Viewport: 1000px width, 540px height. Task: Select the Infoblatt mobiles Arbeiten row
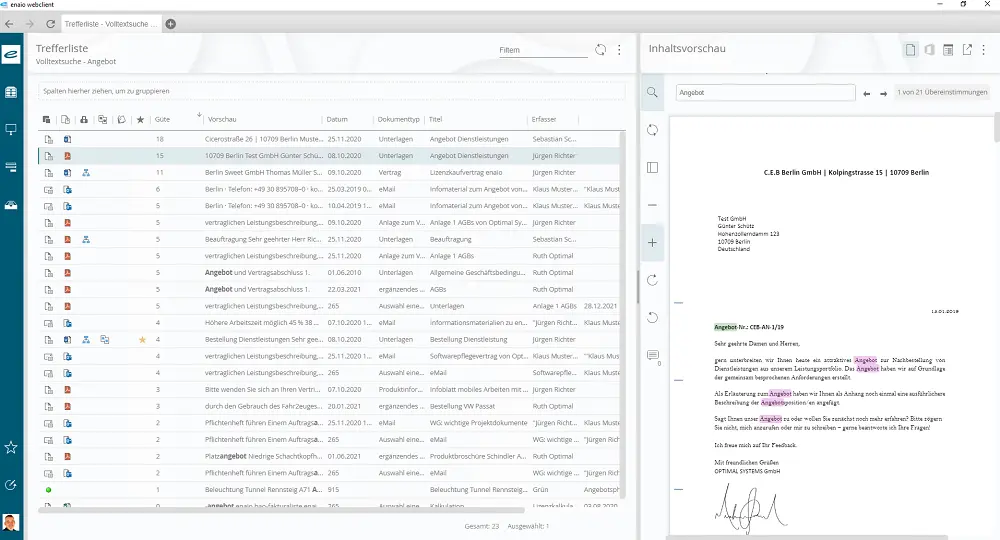(x=328, y=390)
